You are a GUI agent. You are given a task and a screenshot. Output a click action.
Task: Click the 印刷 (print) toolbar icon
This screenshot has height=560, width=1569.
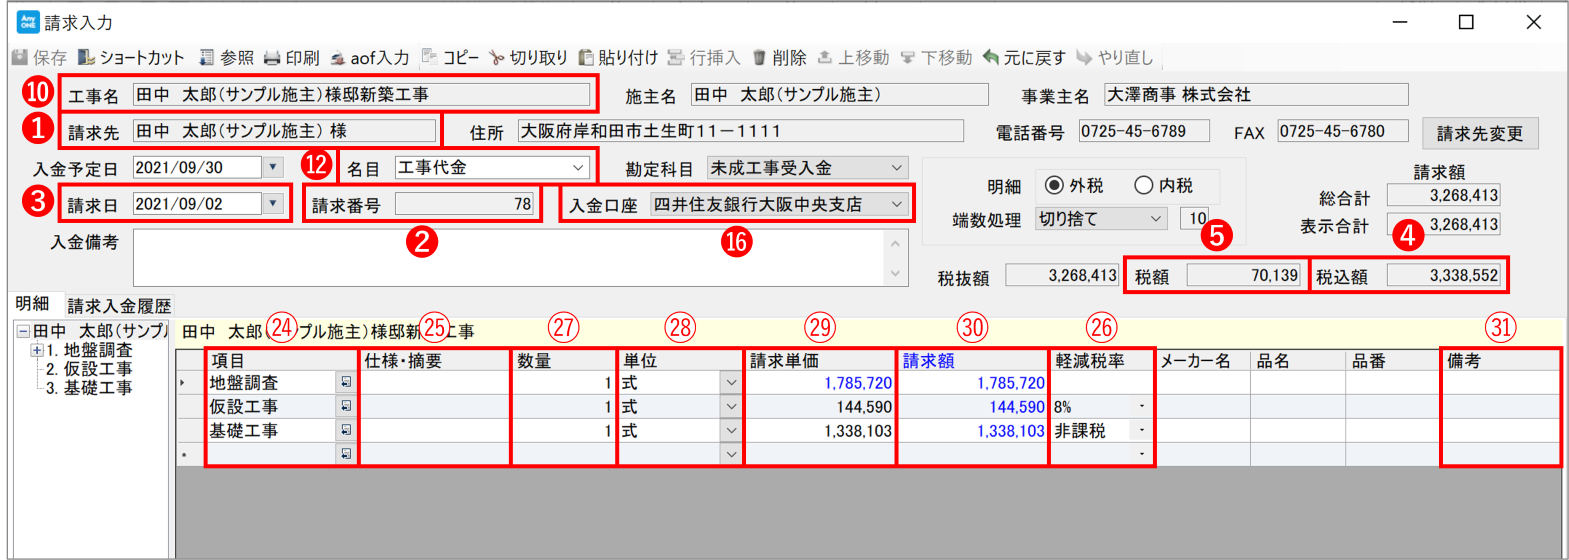coord(272,58)
